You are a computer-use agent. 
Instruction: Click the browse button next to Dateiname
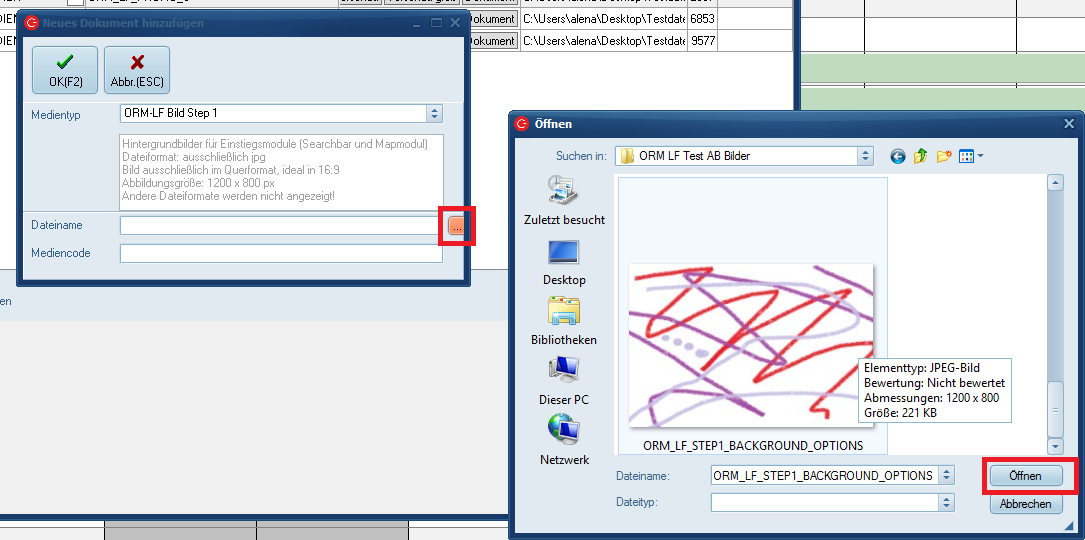[456, 227]
